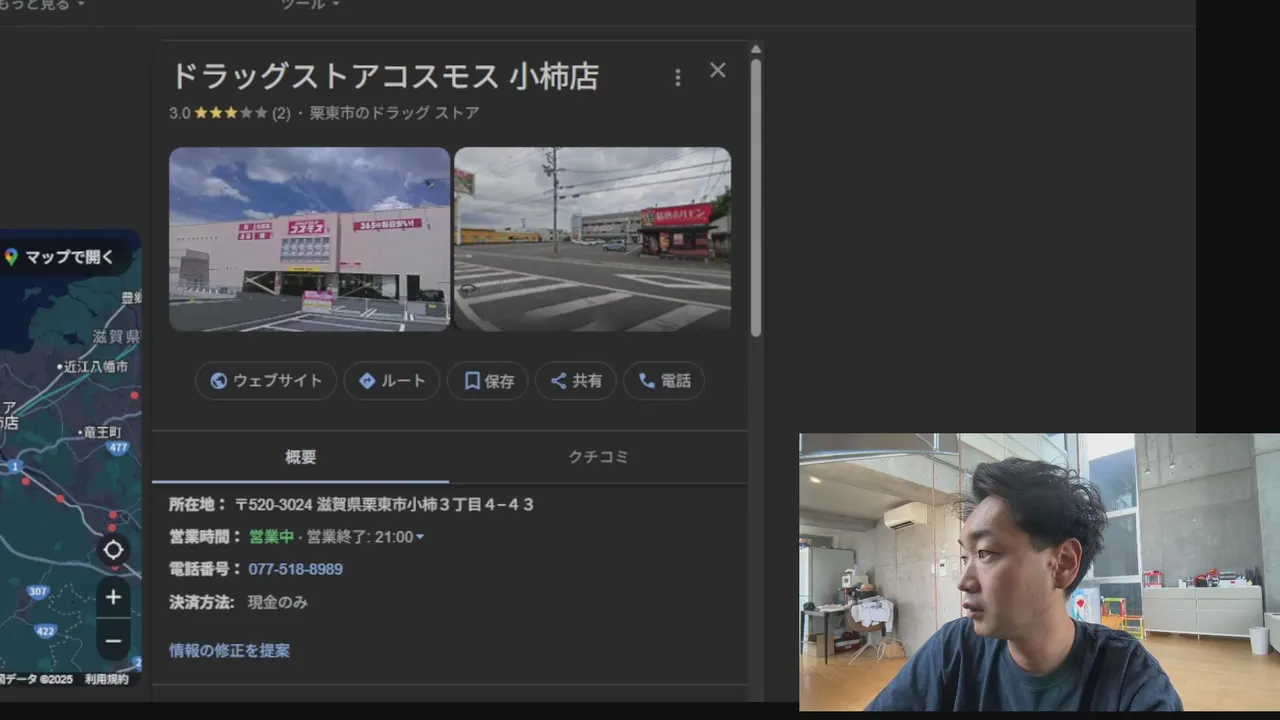The height and width of the screenshot is (720, 1280).
Task: Click 竜王町 label on map
Action: (102, 432)
